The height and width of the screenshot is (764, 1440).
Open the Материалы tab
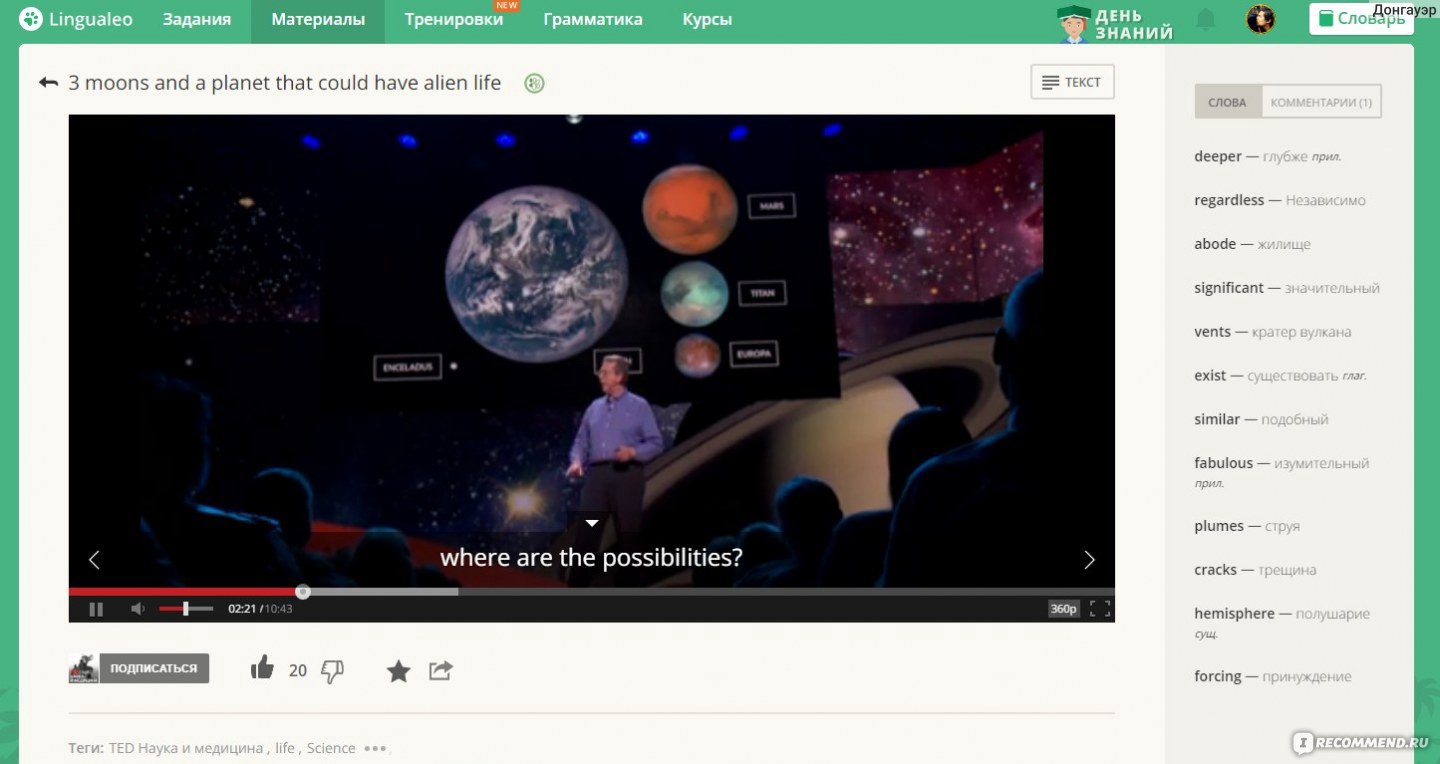pyautogui.click(x=318, y=19)
